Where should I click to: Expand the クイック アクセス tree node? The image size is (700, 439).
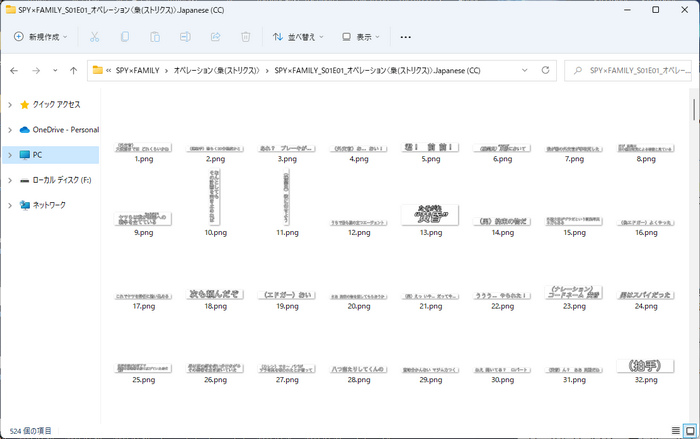pos(10,105)
